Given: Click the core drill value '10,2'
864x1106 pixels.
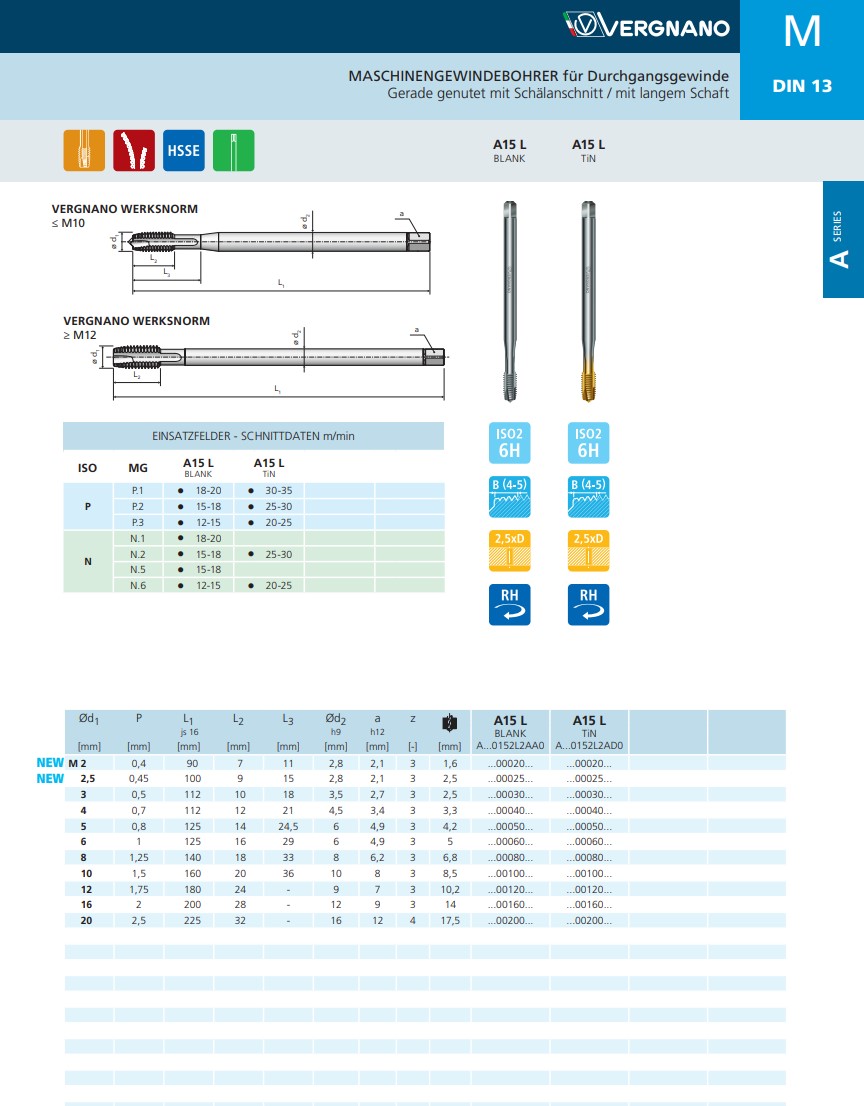Looking at the screenshot, I should (x=450, y=889).
